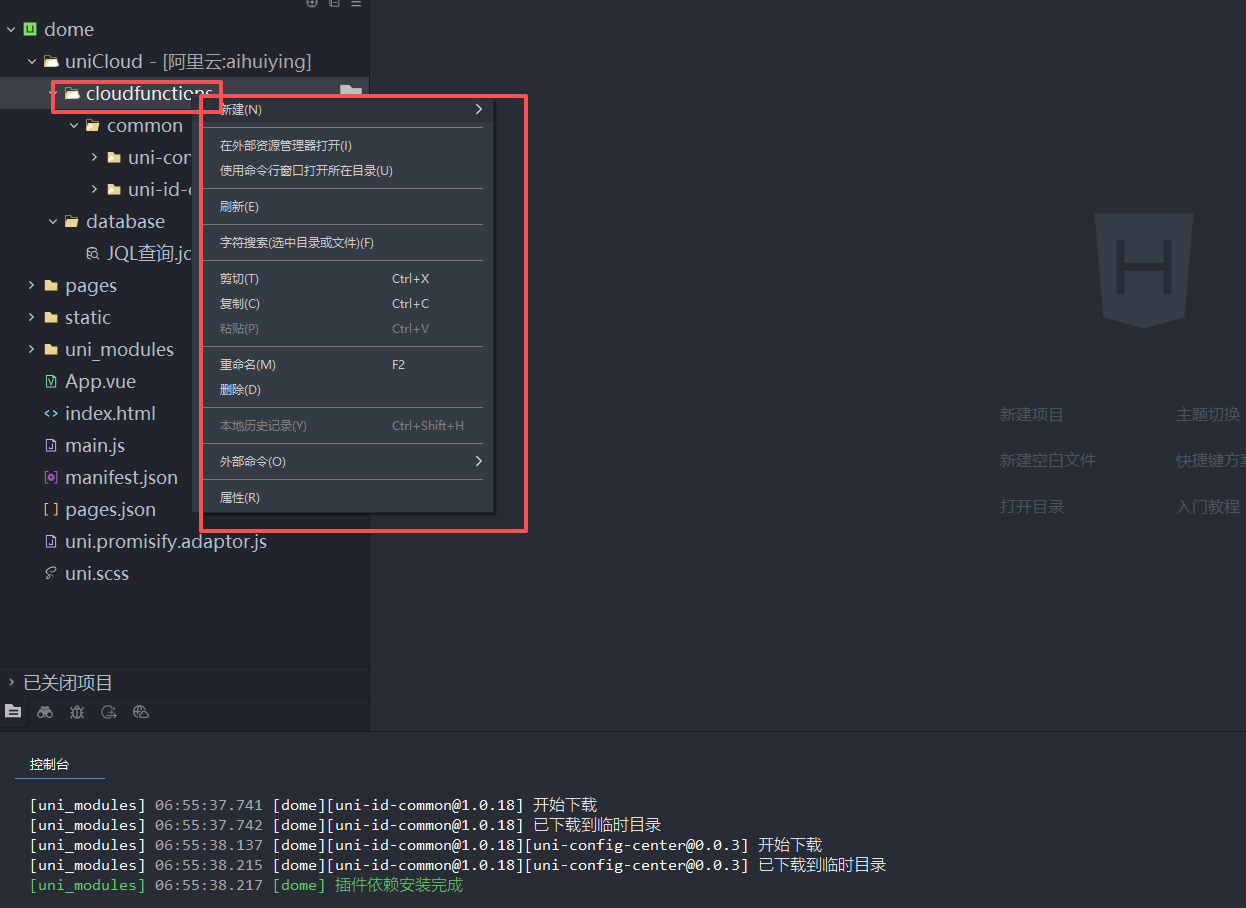Viewport: 1246px width, 908px height.
Task: Click the App.vue file icon
Action: (x=51, y=381)
